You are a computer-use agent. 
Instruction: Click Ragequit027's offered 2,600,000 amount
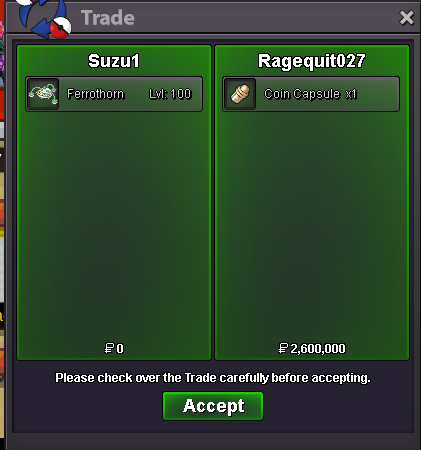(x=318, y=348)
